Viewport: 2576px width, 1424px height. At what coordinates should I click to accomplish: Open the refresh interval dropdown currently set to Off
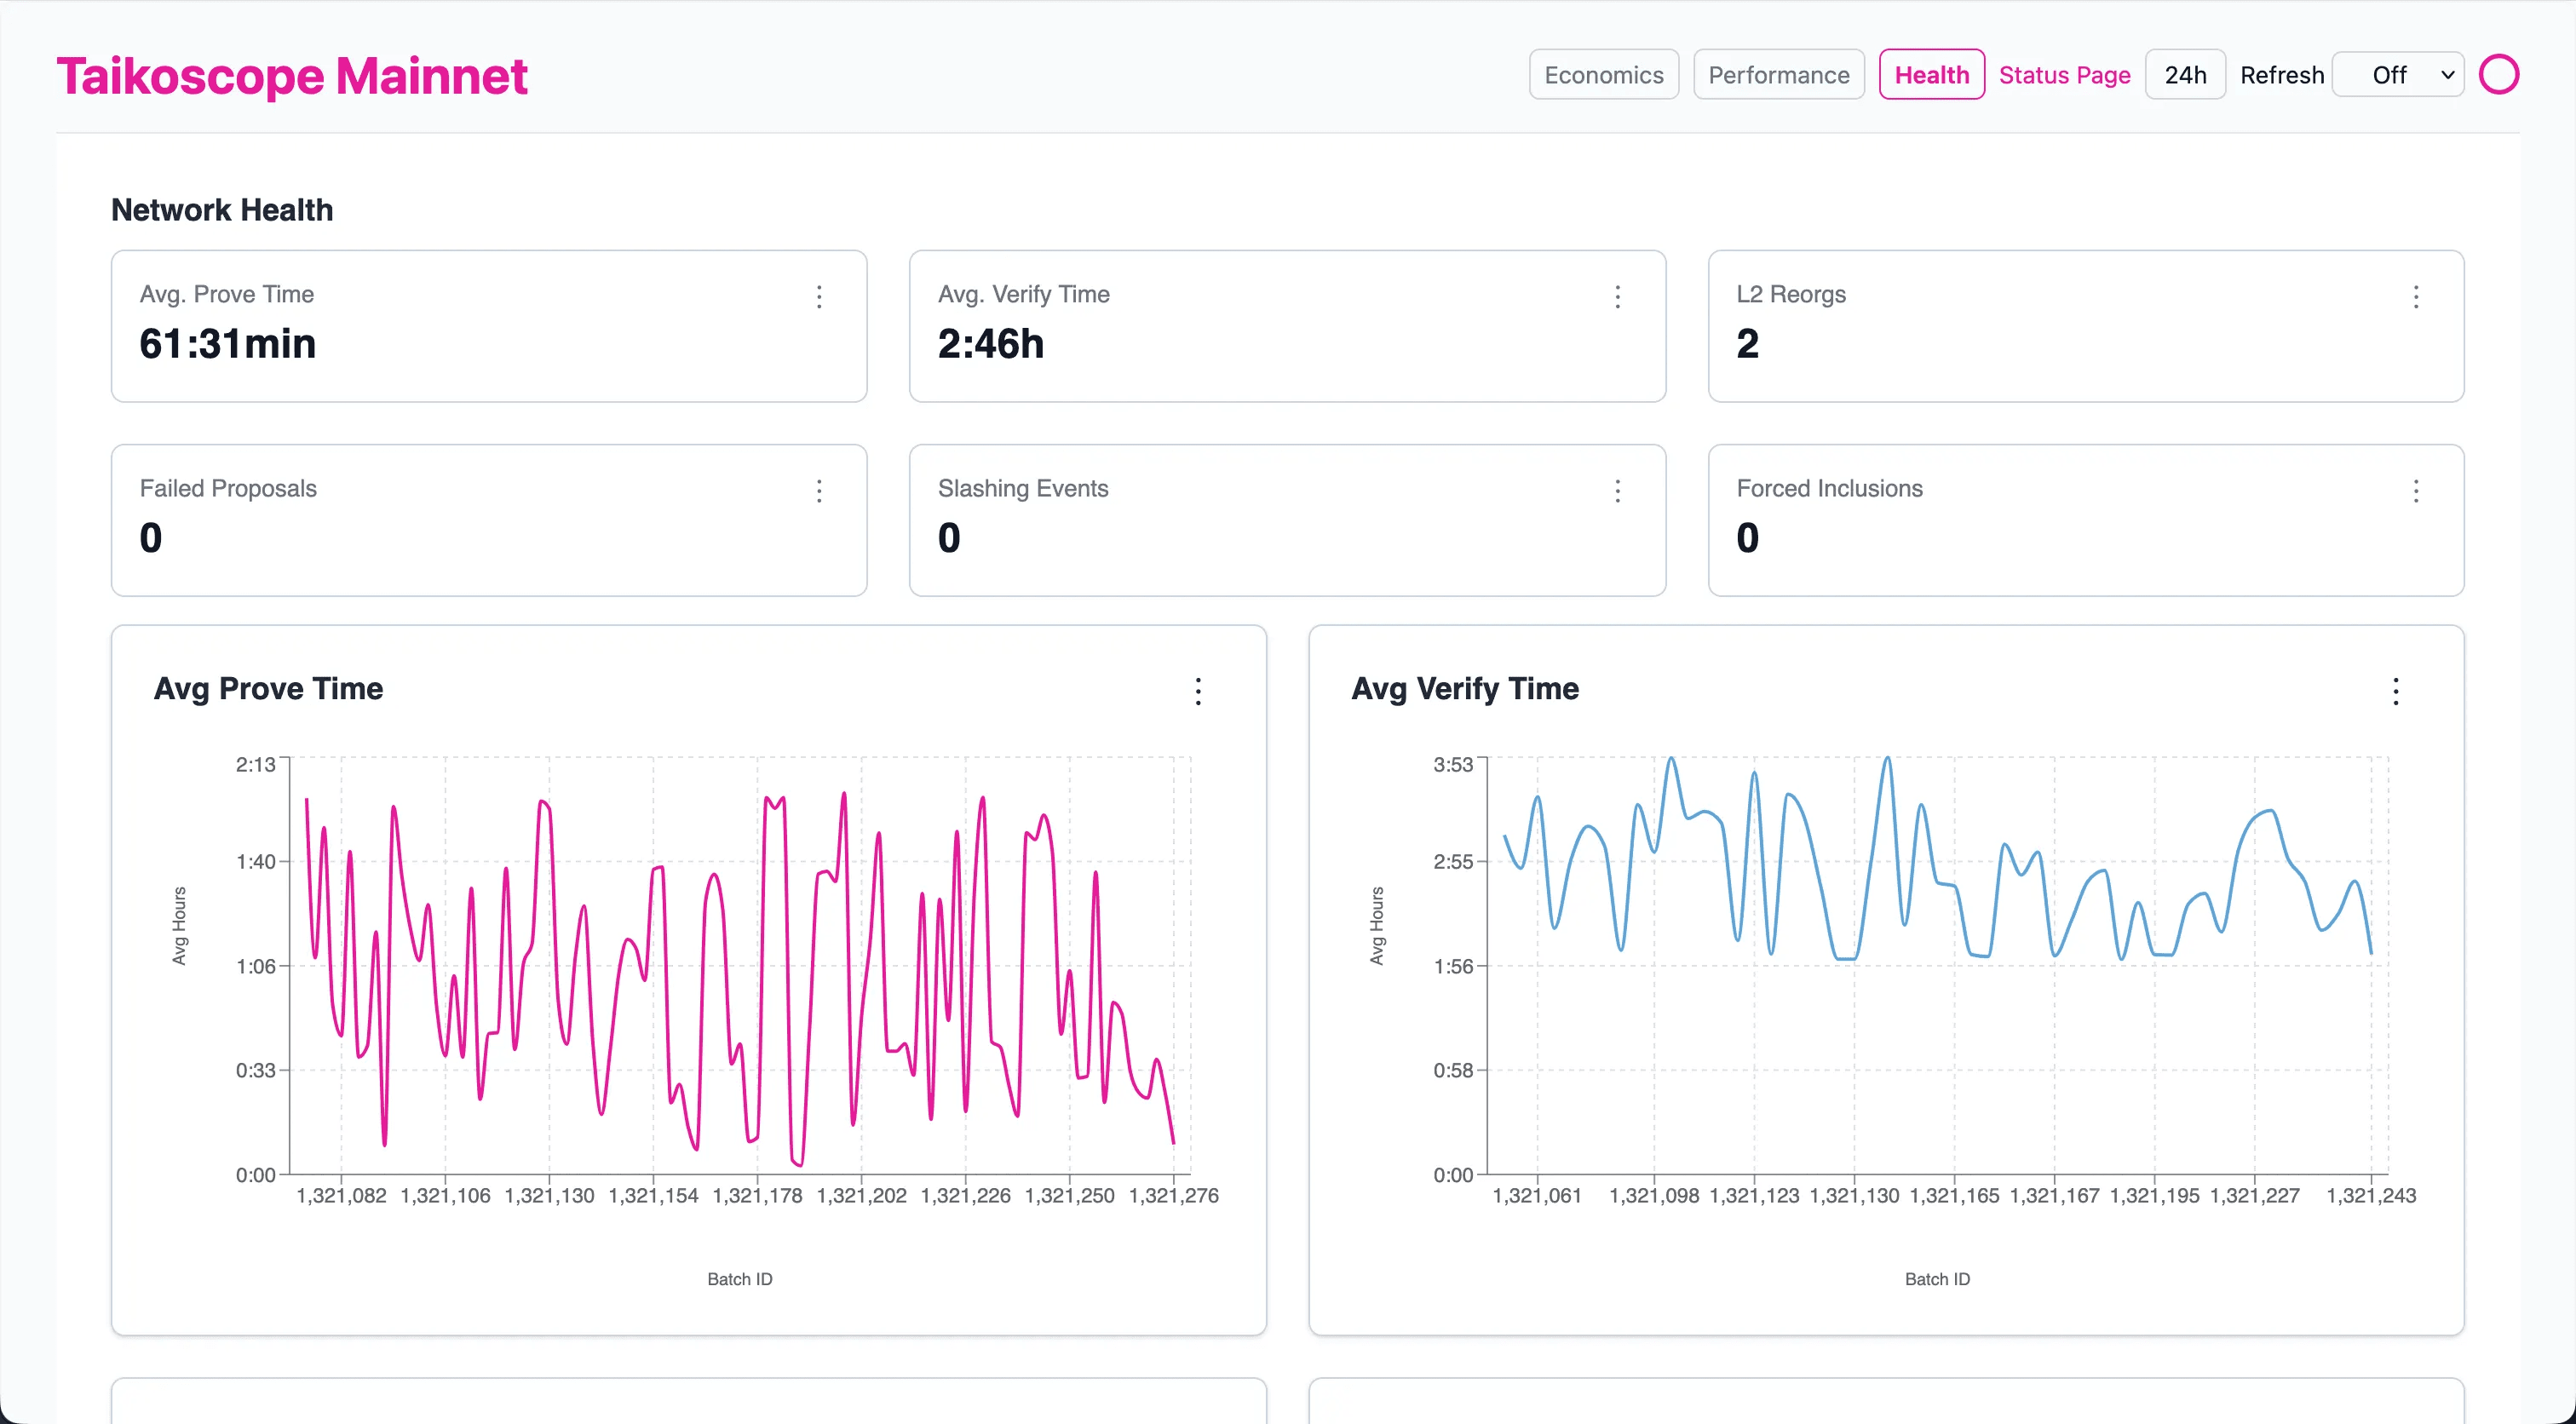click(x=2398, y=74)
